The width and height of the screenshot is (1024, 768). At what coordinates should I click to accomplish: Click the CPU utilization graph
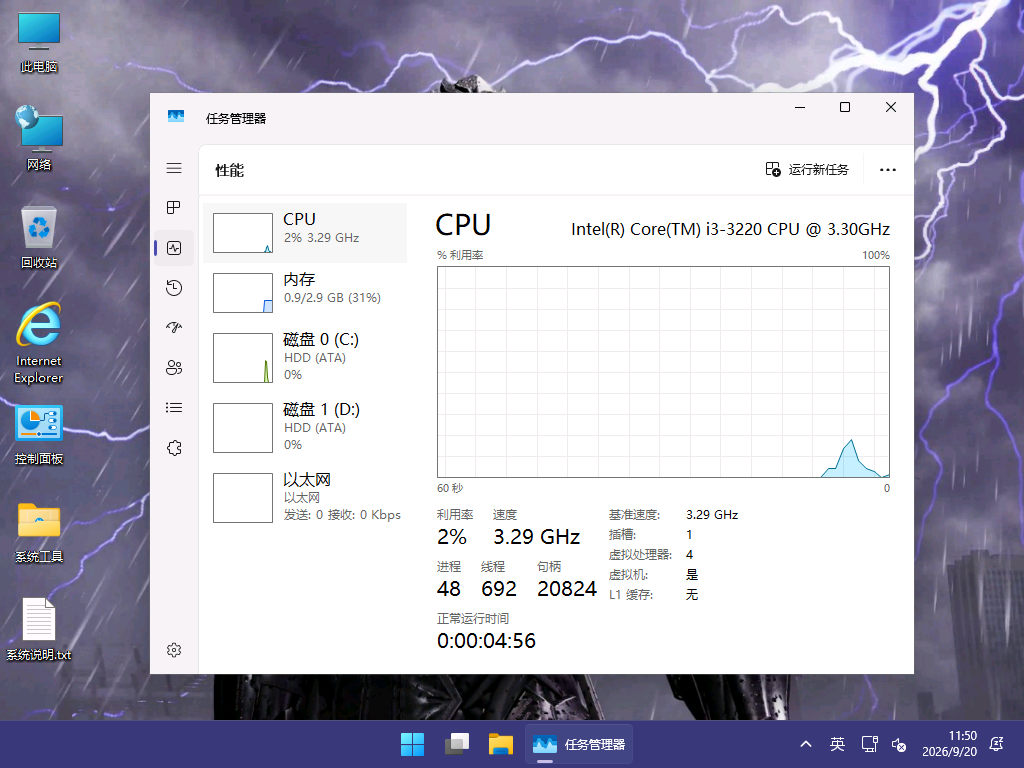(663, 372)
